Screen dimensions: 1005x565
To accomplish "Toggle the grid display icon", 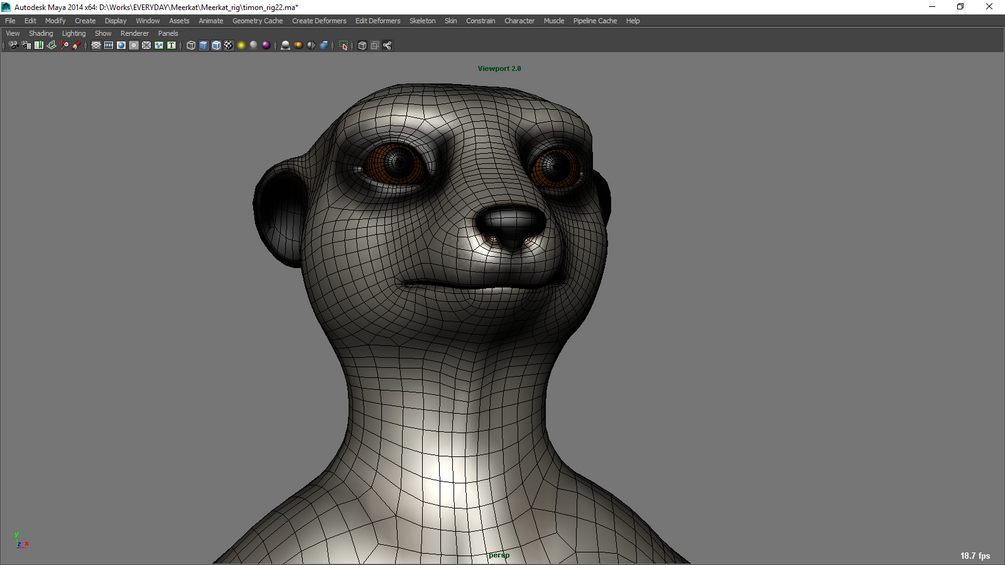I will pos(96,45).
